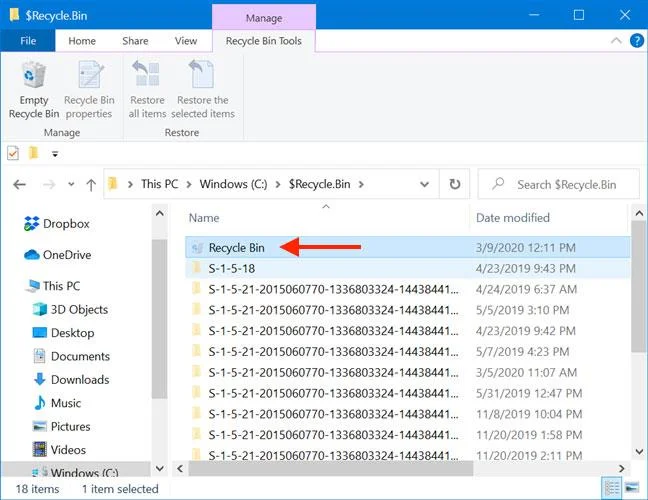Go up one folder level
Viewport: 648px width, 500px height.
coord(91,185)
